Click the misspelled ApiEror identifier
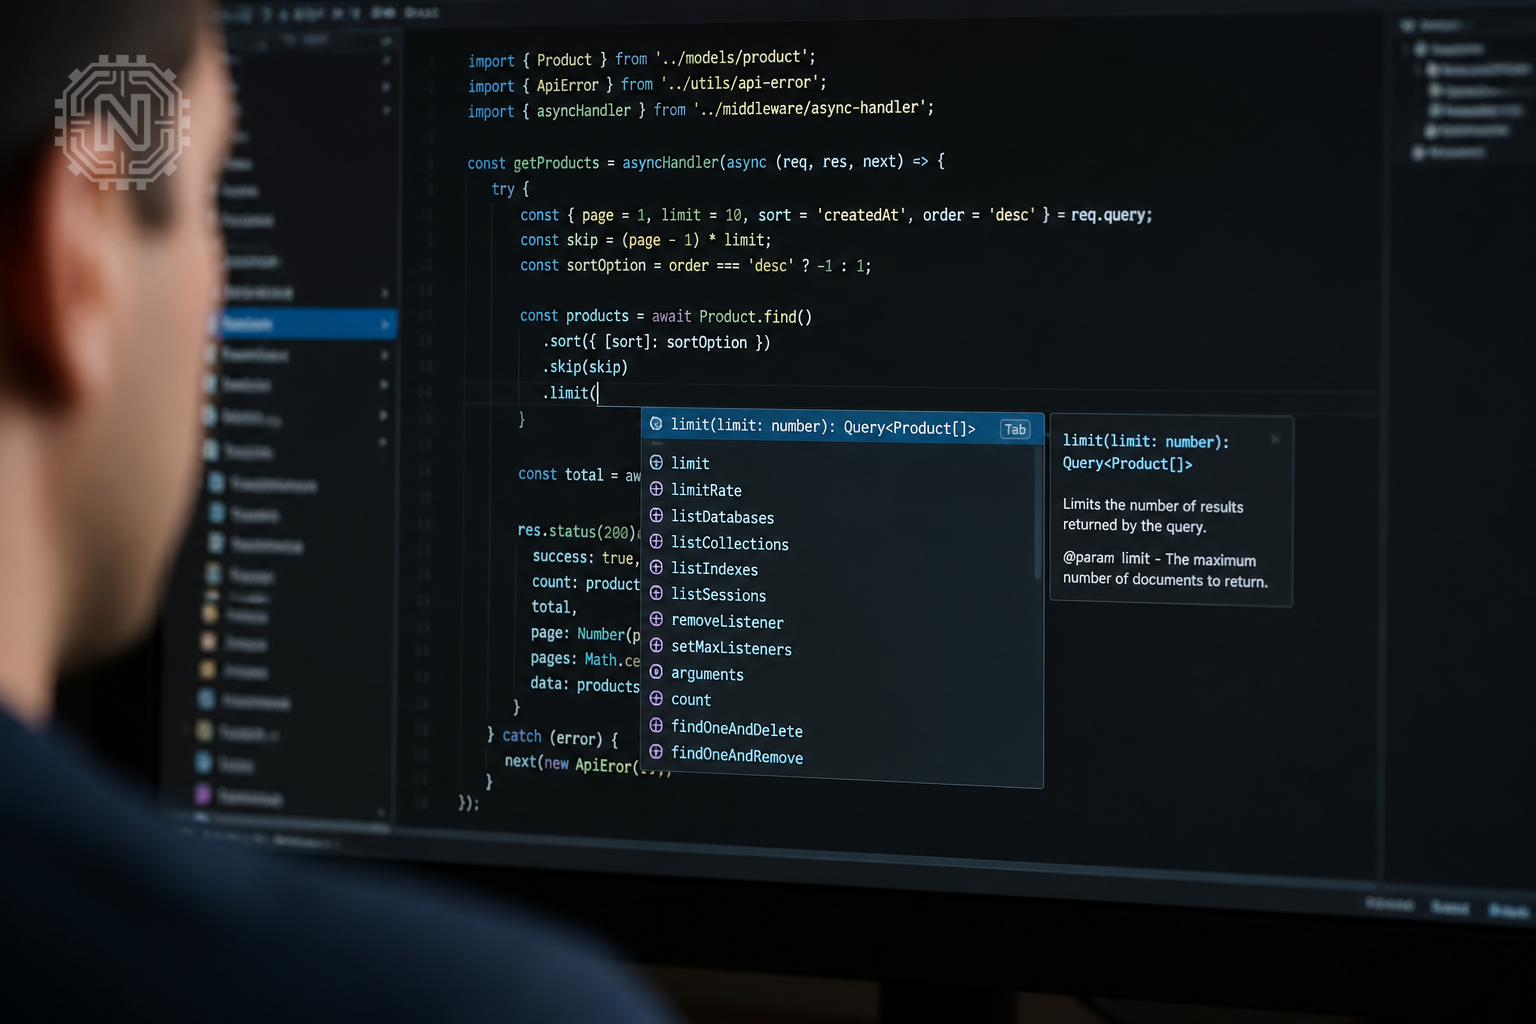The height and width of the screenshot is (1024, 1536). [x=603, y=765]
